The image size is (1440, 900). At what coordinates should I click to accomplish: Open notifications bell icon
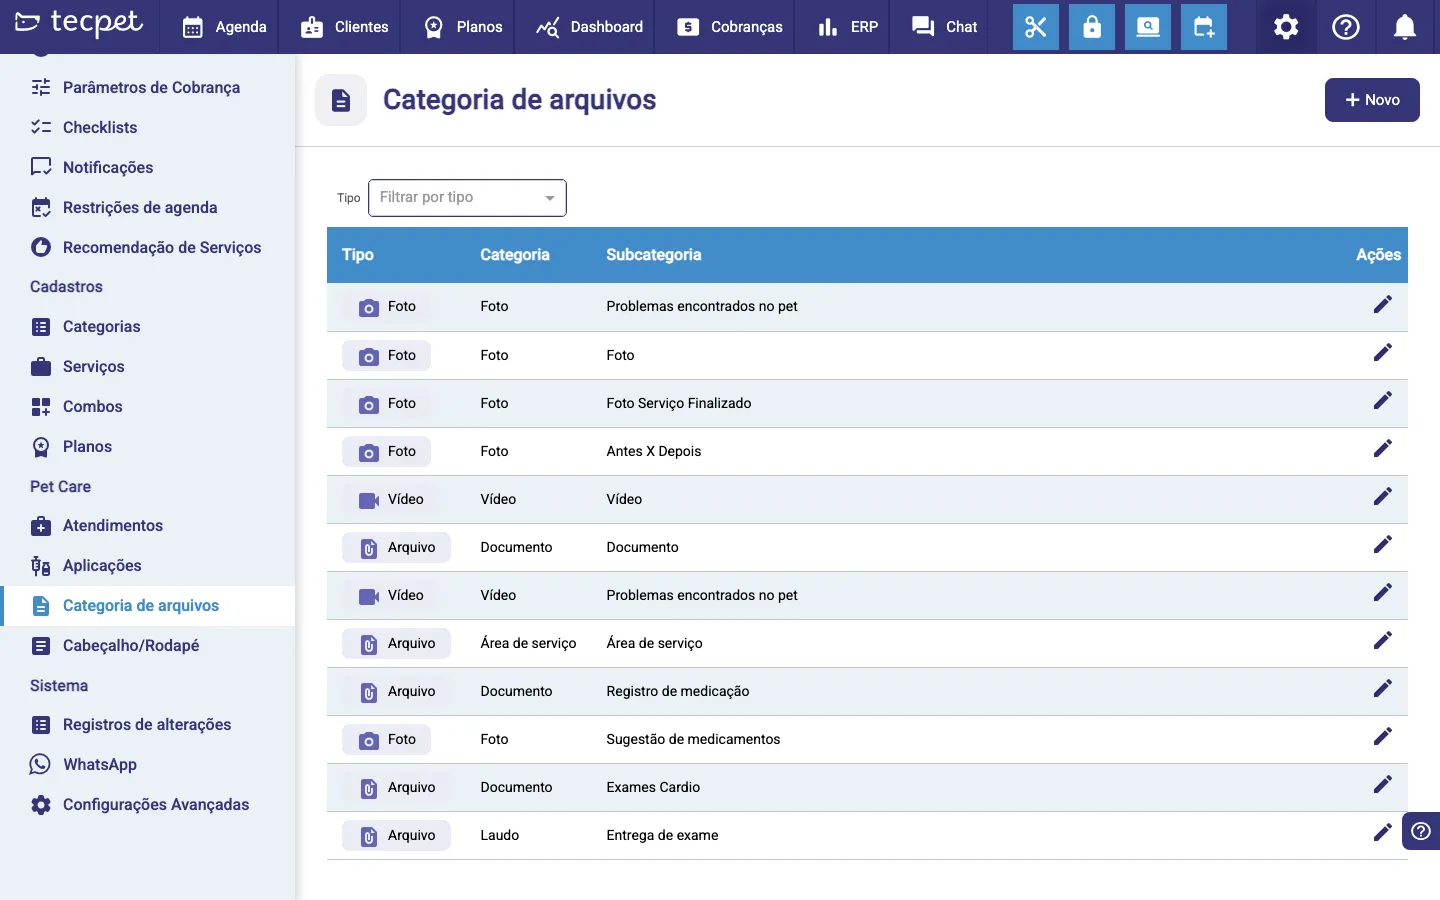point(1405,27)
